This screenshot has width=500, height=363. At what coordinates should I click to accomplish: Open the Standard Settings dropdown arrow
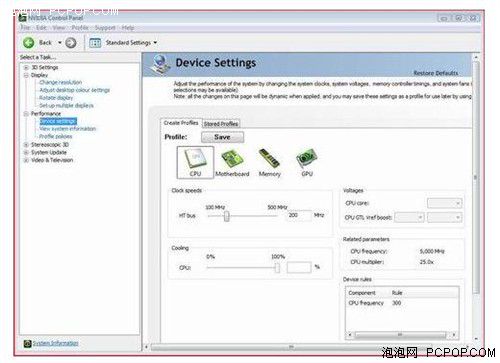(155, 43)
